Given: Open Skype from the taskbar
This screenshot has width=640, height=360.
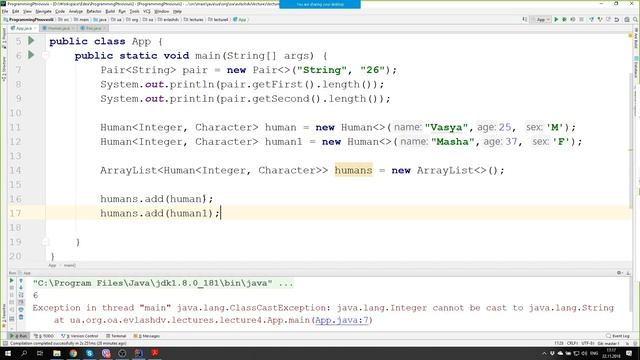Looking at the screenshot, I should pos(89,353).
